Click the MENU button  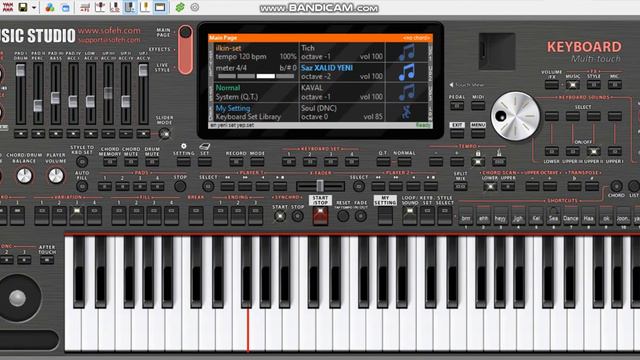(x=478, y=133)
